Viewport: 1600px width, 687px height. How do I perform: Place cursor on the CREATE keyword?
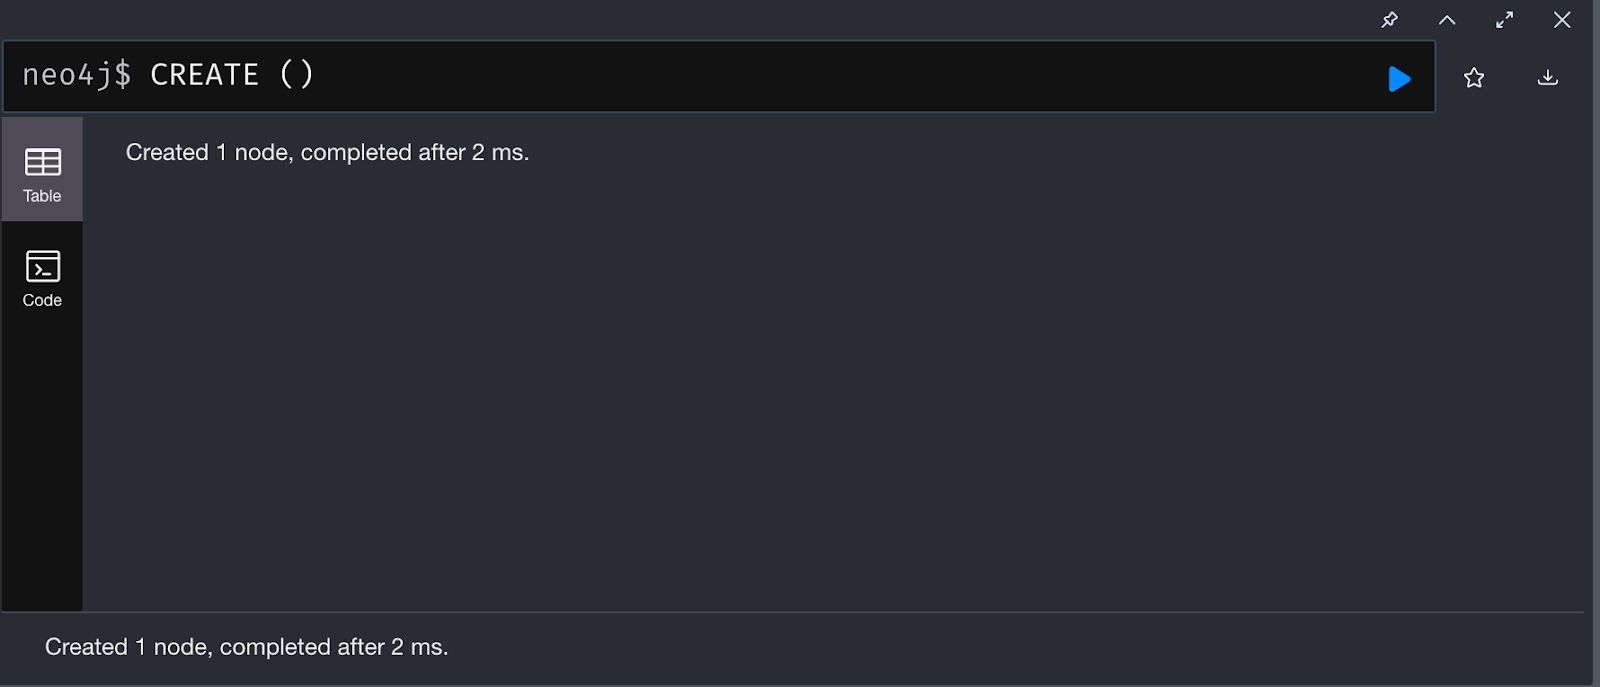pos(204,75)
